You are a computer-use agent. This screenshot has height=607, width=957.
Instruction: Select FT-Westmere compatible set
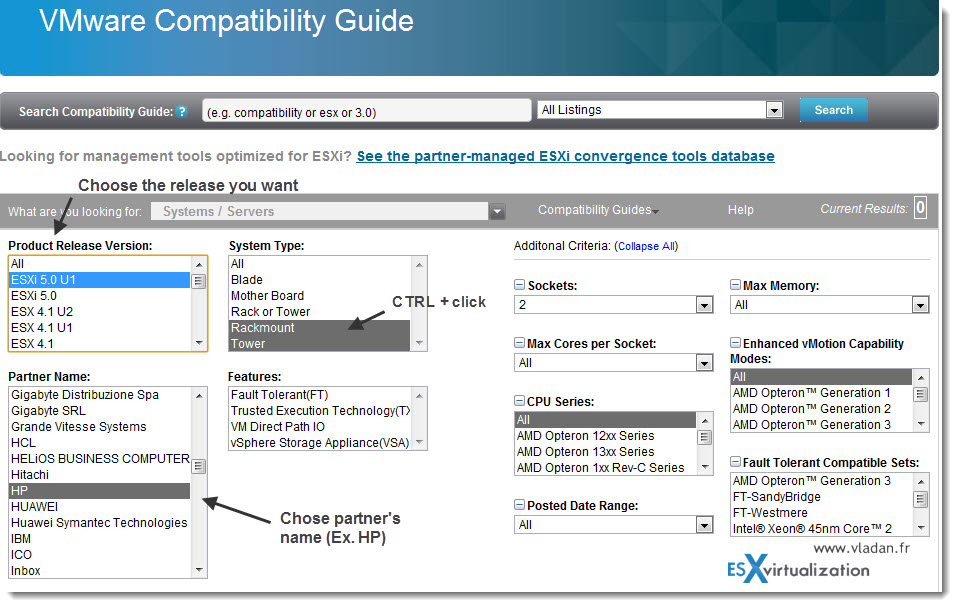pos(822,512)
